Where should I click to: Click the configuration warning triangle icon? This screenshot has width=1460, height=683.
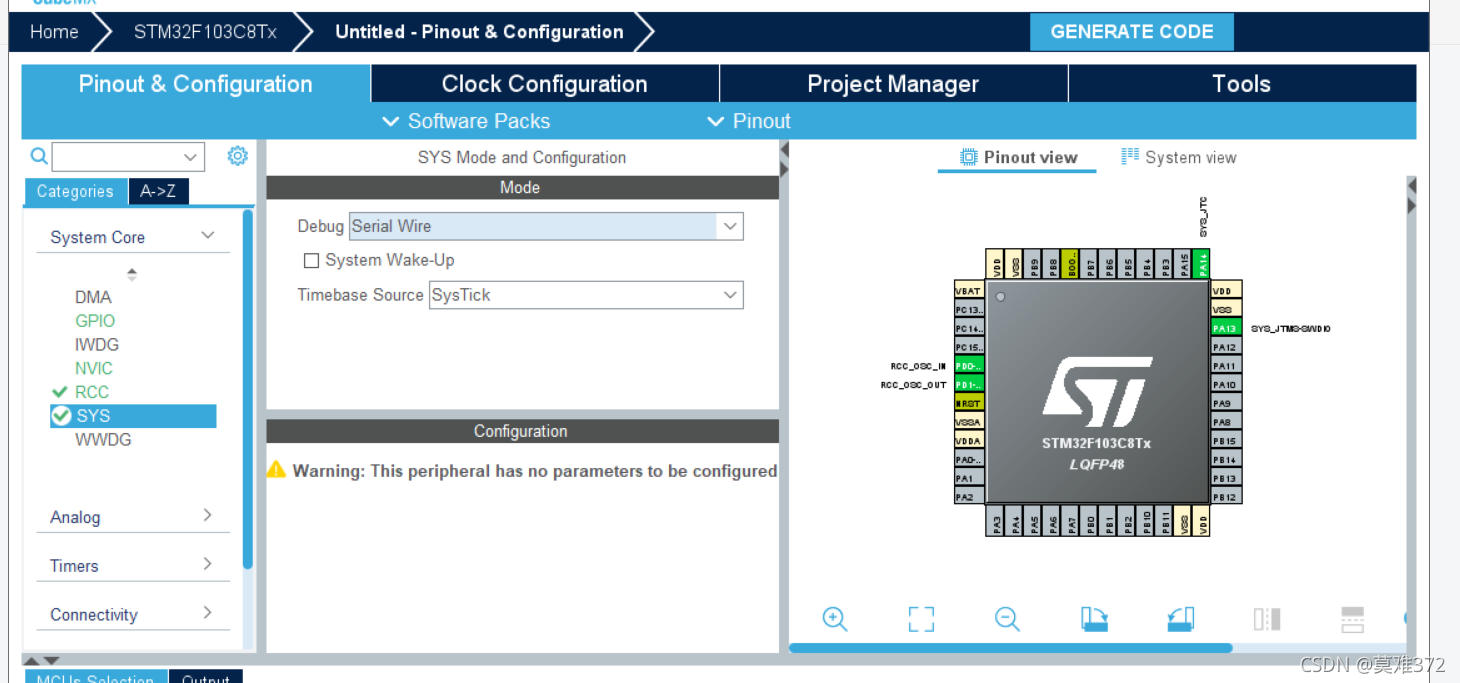pos(276,469)
